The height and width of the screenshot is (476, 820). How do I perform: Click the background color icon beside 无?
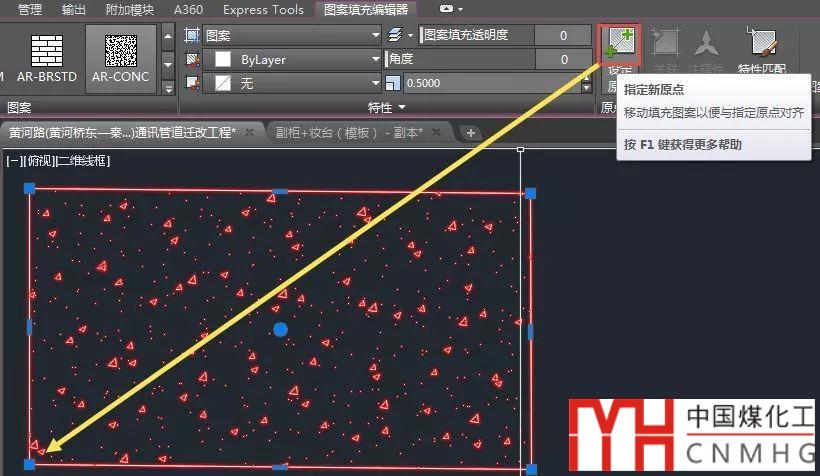[193, 84]
